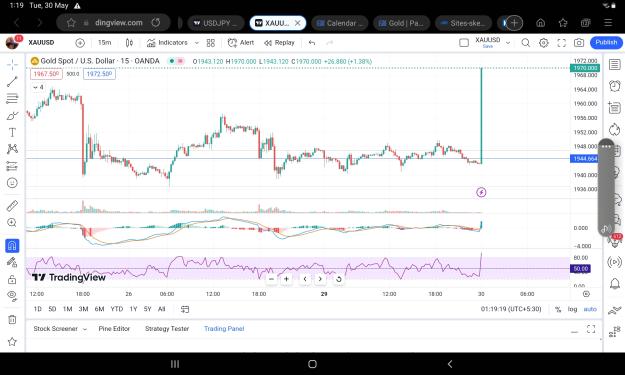Select the 1M date range
The width and height of the screenshot is (625, 375).
tap(67, 309)
